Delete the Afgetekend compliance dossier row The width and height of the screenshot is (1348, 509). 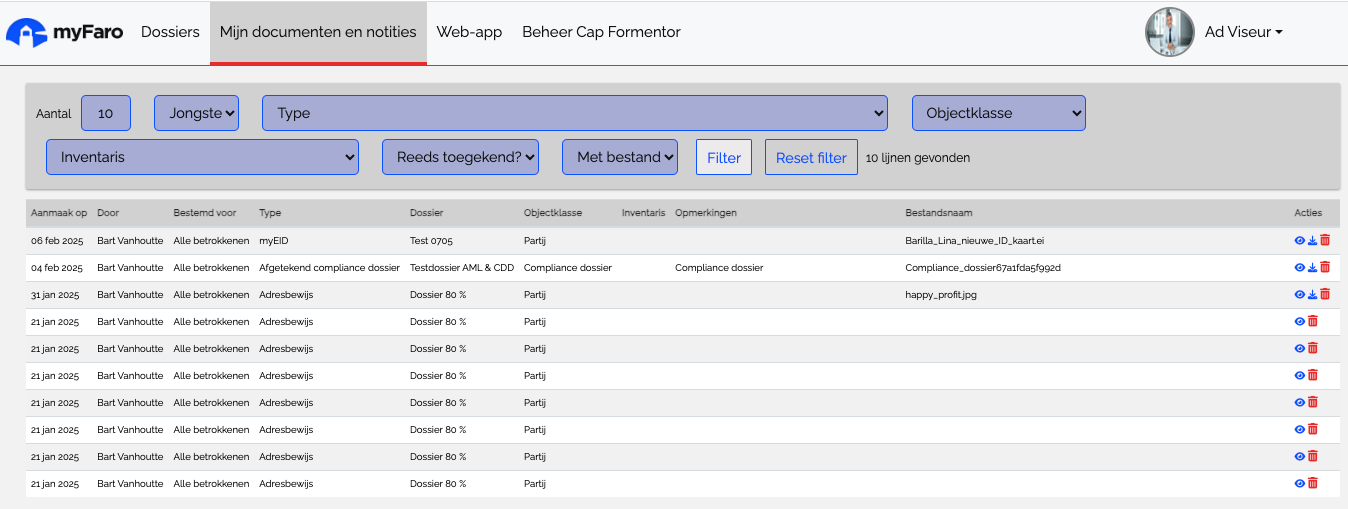(1325, 267)
